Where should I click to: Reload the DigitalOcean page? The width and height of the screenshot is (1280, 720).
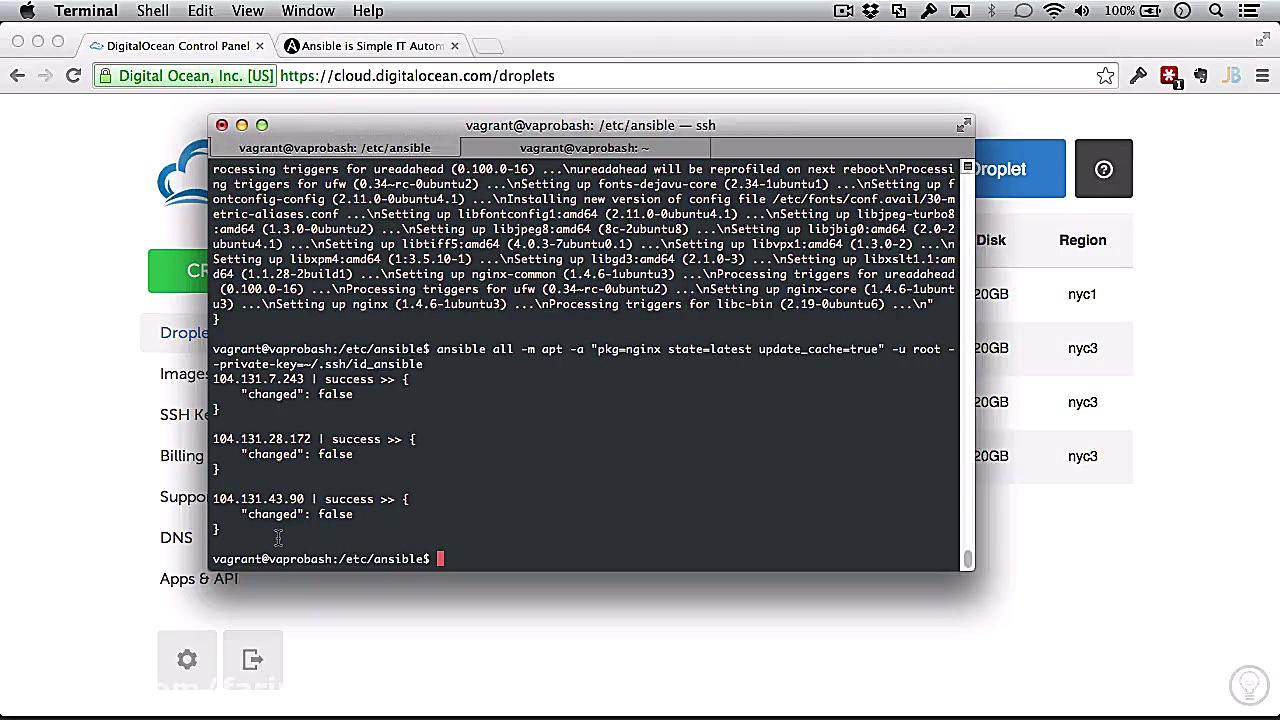pyautogui.click(x=73, y=76)
